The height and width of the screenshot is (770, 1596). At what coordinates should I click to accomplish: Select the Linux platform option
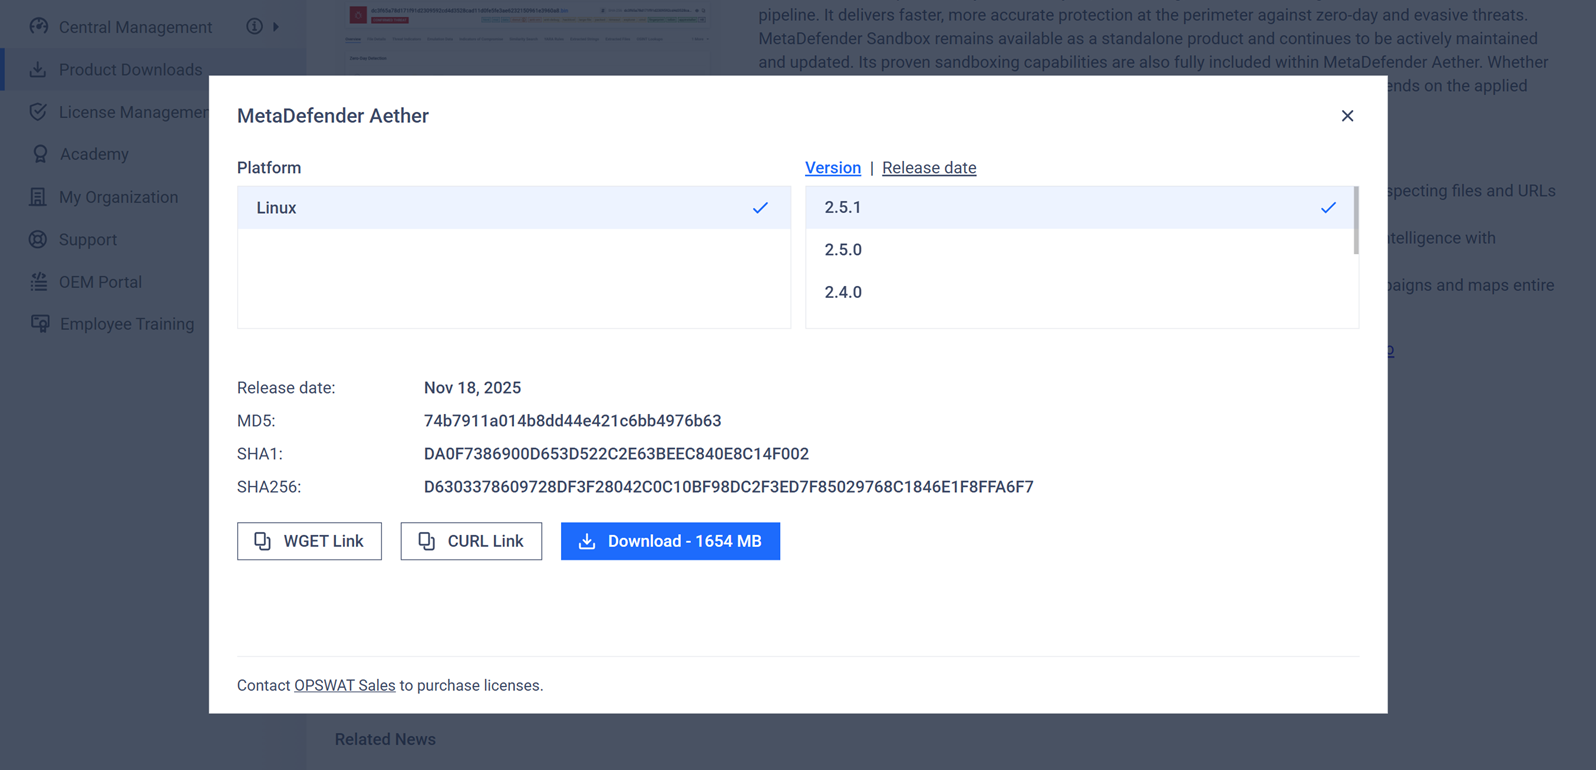(x=513, y=208)
